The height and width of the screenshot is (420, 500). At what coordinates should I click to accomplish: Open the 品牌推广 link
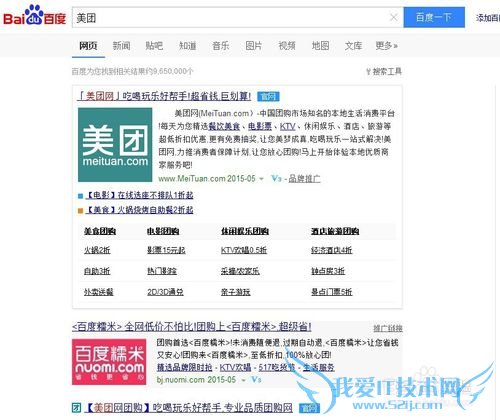point(304,179)
